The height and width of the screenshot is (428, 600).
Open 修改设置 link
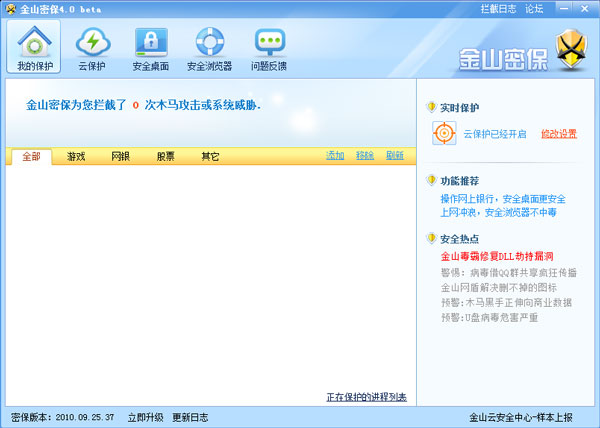559,134
